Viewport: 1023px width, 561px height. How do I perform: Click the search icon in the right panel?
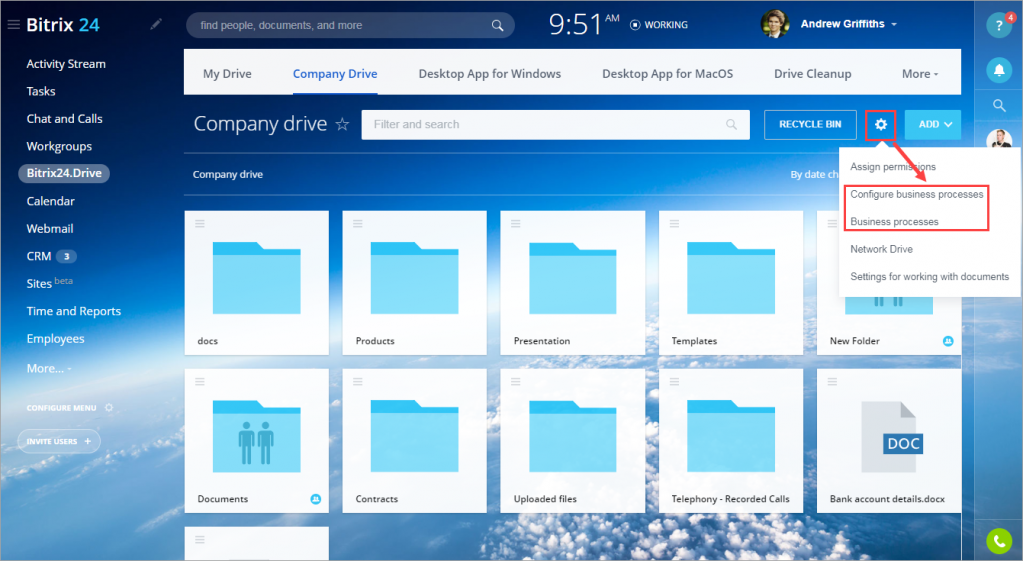pos(999,105)
